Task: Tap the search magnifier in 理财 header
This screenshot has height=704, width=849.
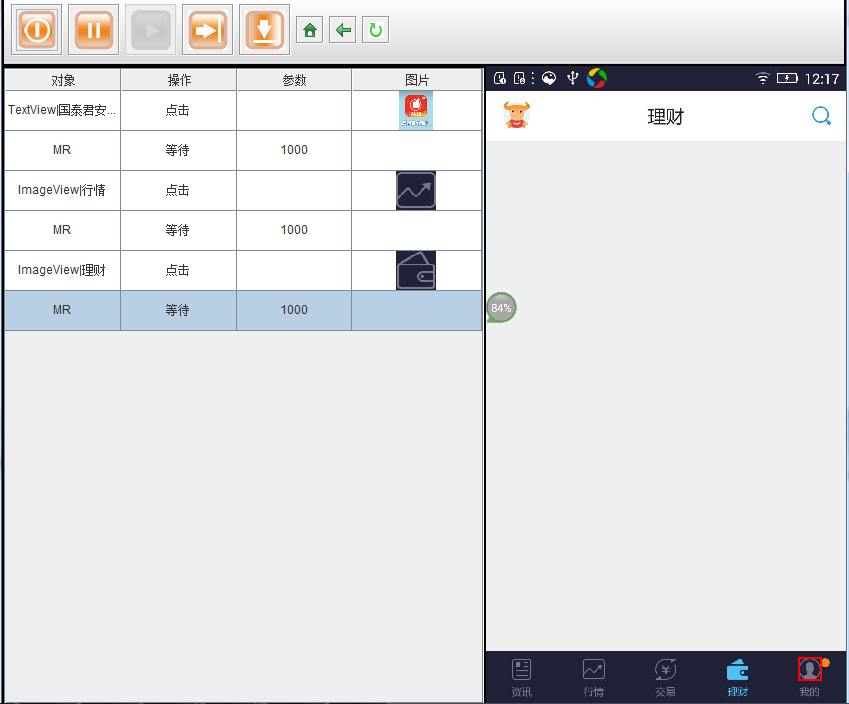Action: (x=821, y=116)
